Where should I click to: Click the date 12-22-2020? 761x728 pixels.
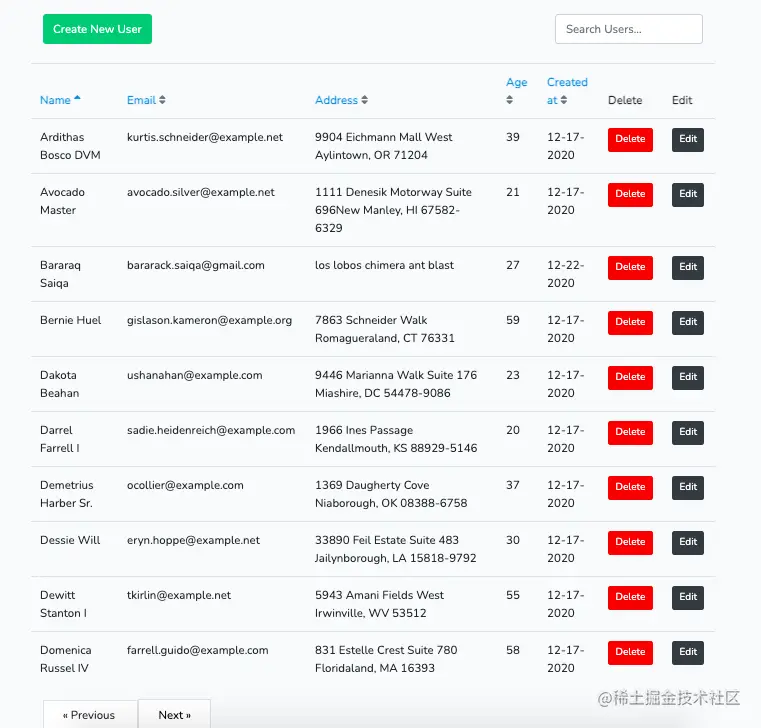coord(565,274)
